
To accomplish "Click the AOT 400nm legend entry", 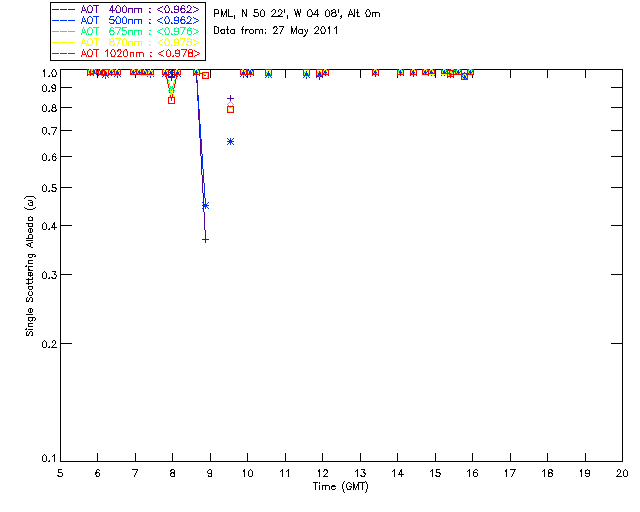I will (127, 9).
